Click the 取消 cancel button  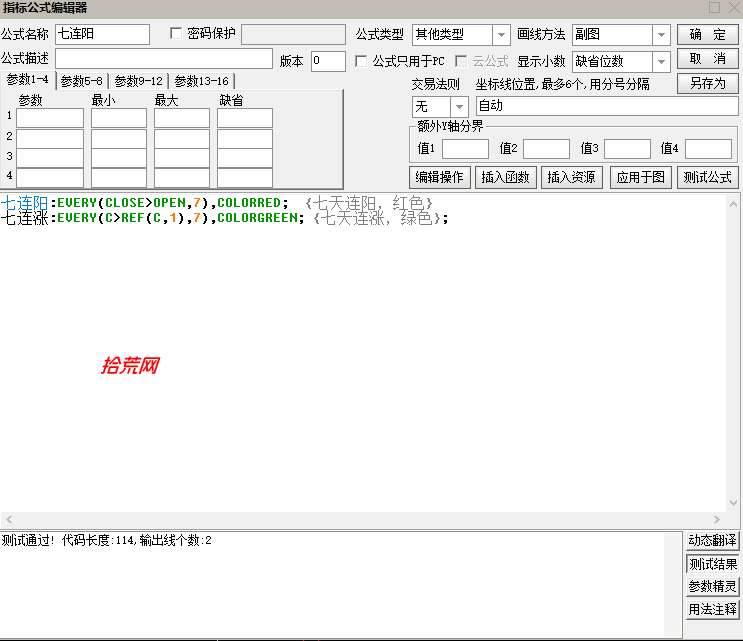pos(707,59)
